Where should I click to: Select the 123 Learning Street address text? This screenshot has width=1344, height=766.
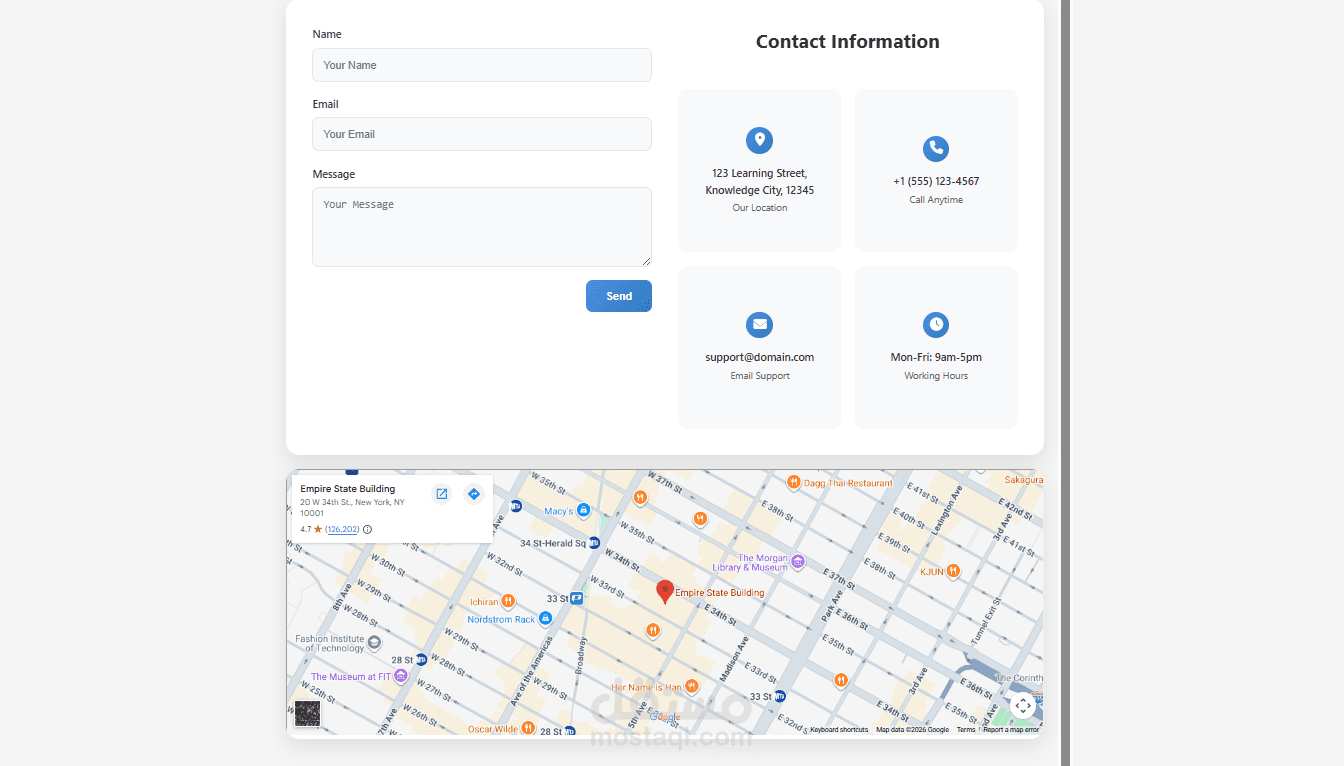point(760,181)
